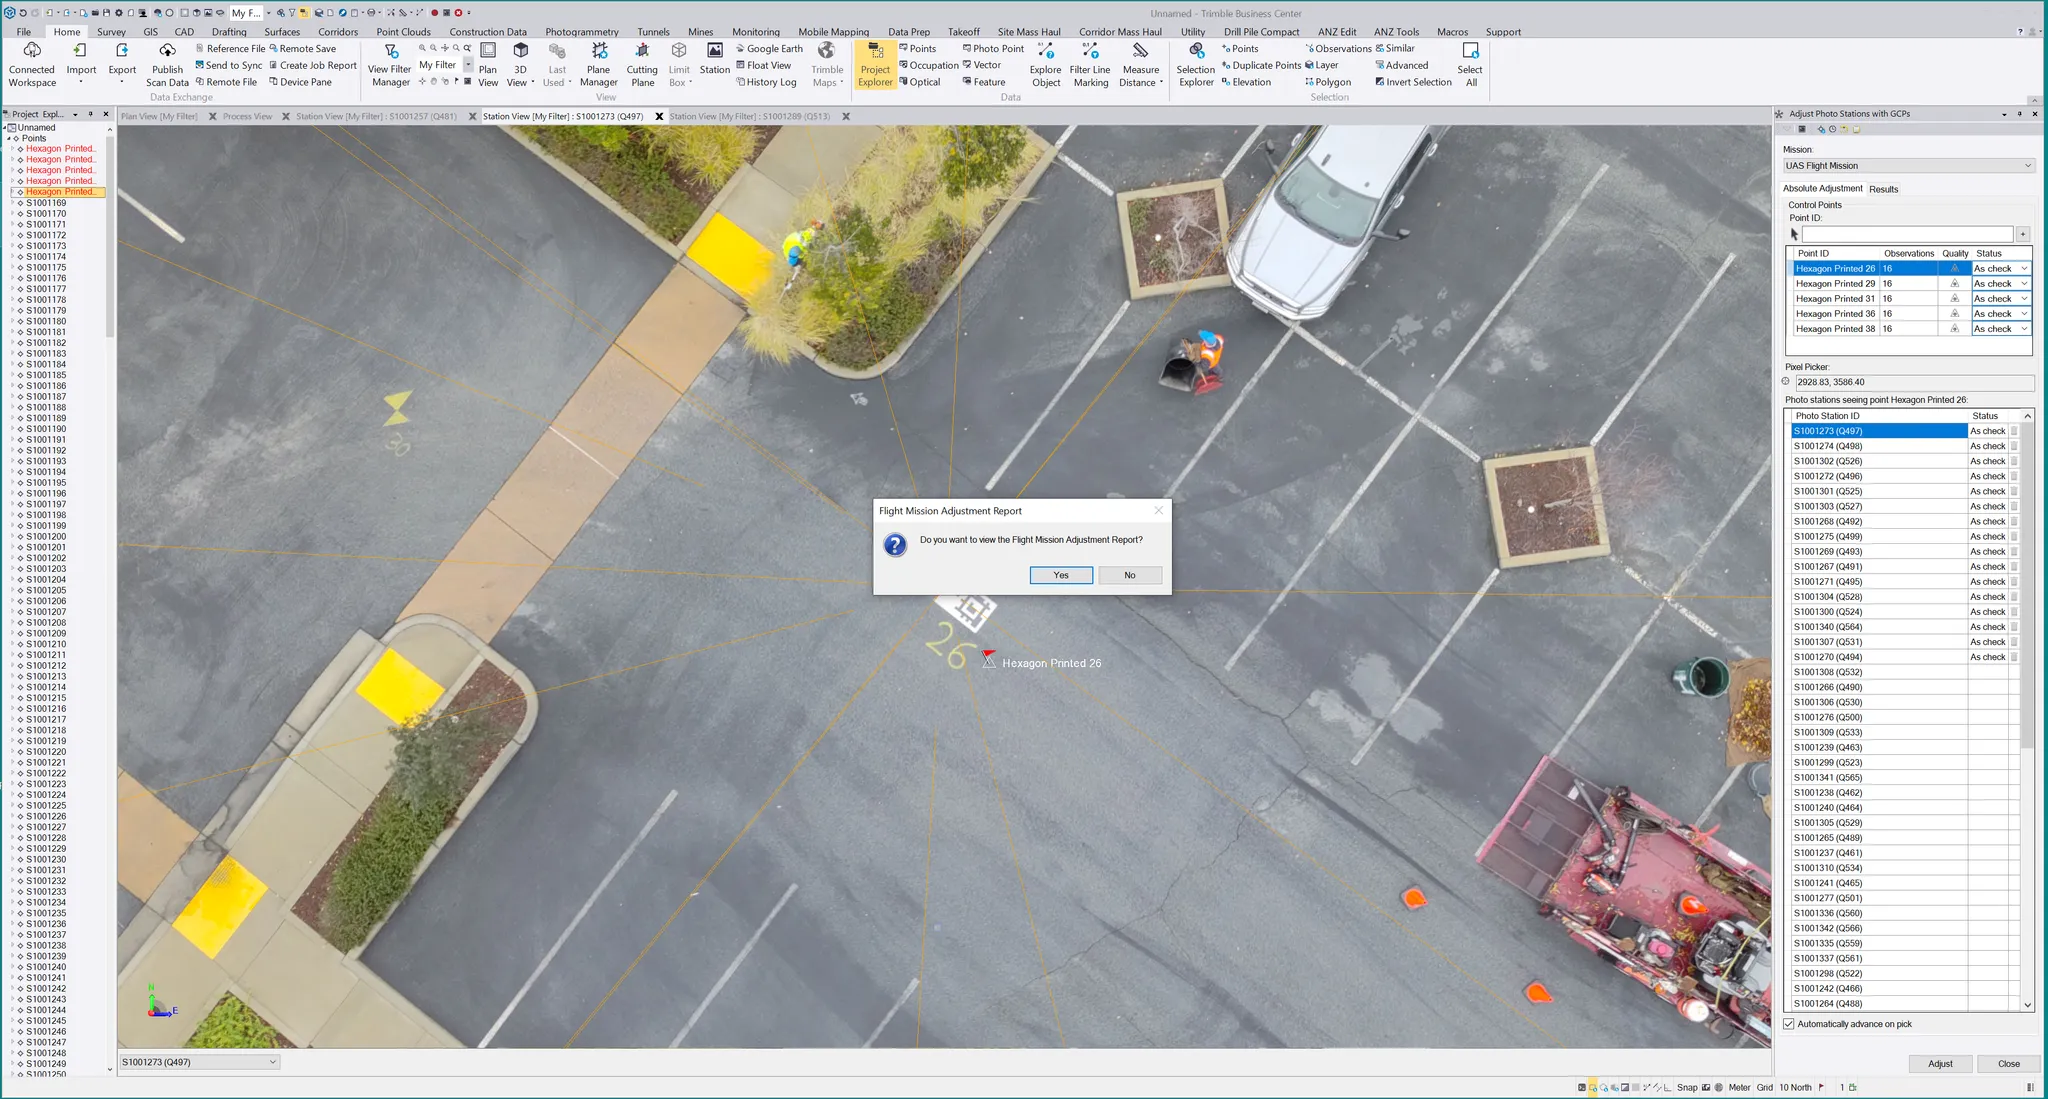This screenshot has width=2048, height=1099.
Task: Open Filter Line Marking
Action: [1090, 65]
